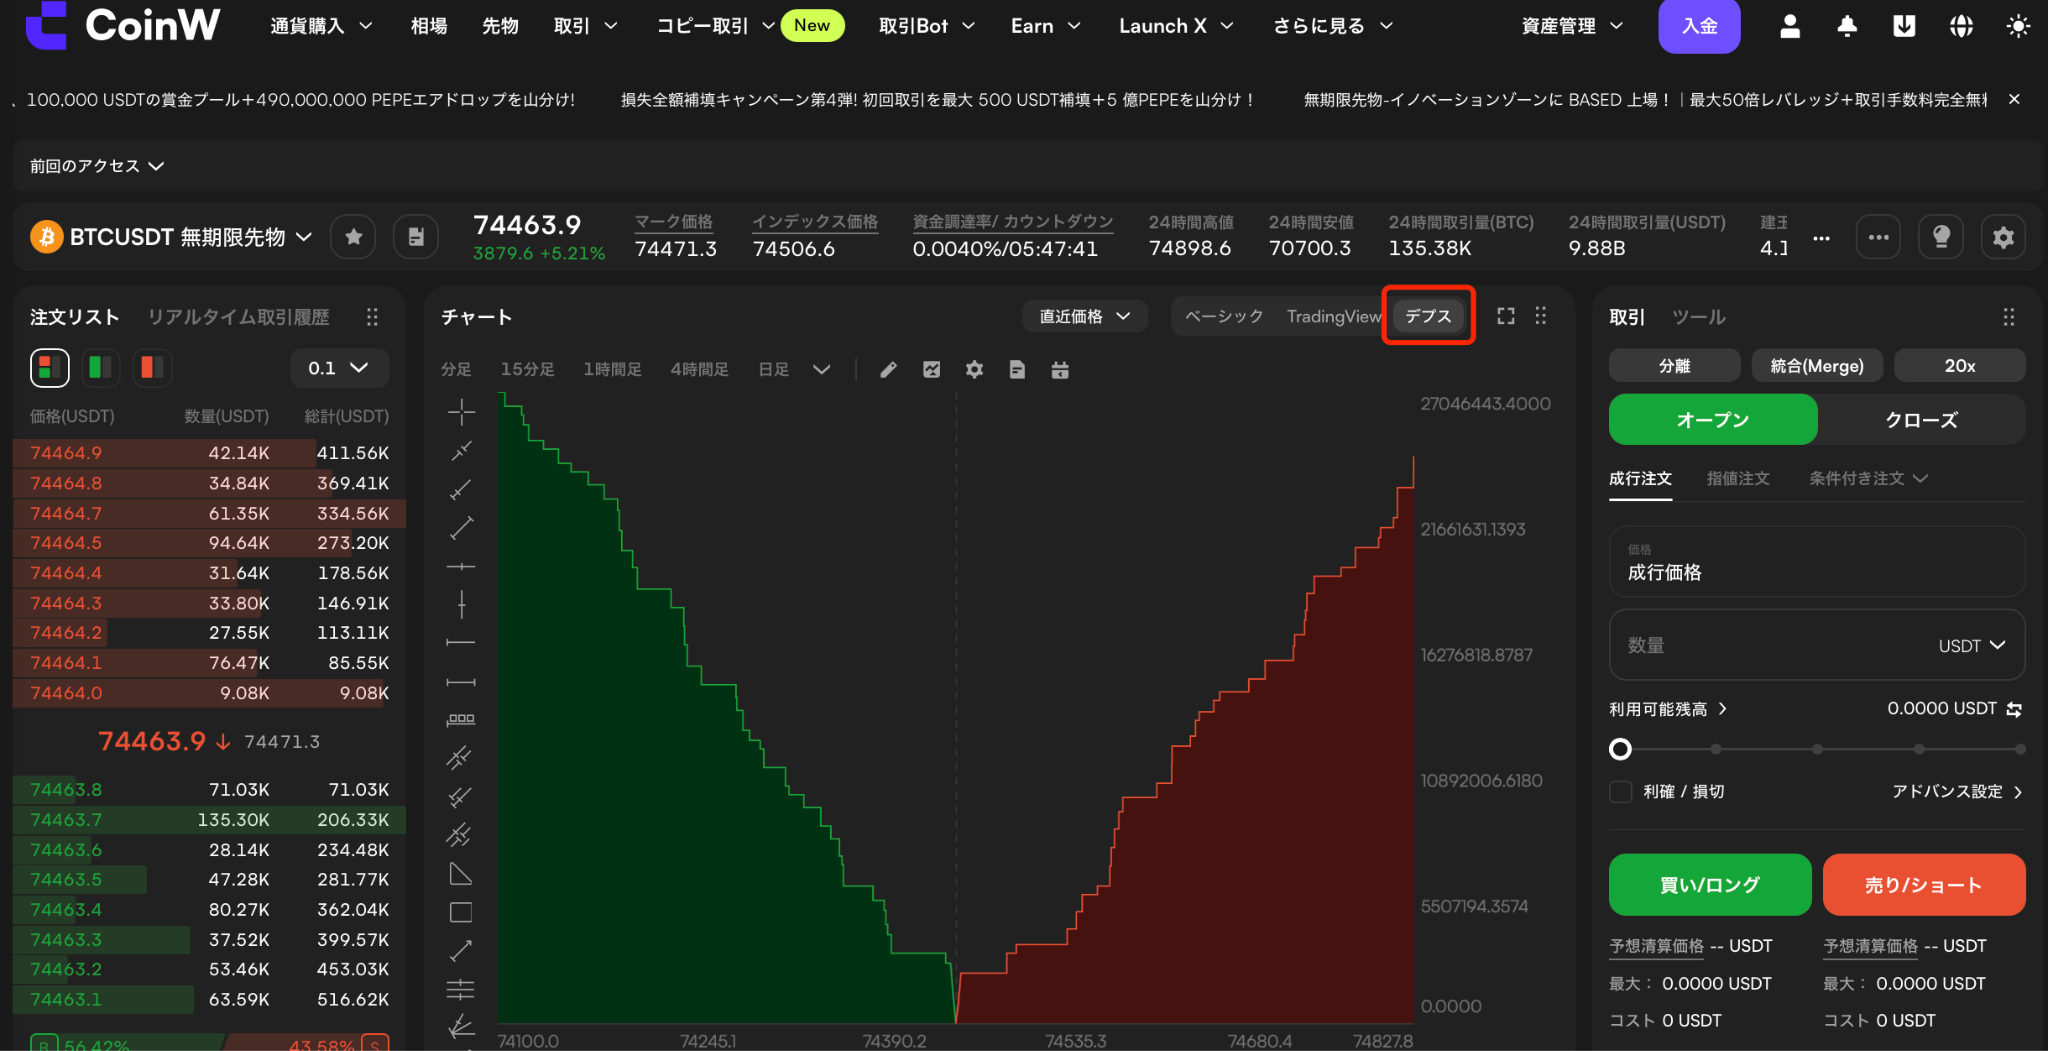Expand the コピー取引 dropdown
The image size is (2048, 1051).
715,26
